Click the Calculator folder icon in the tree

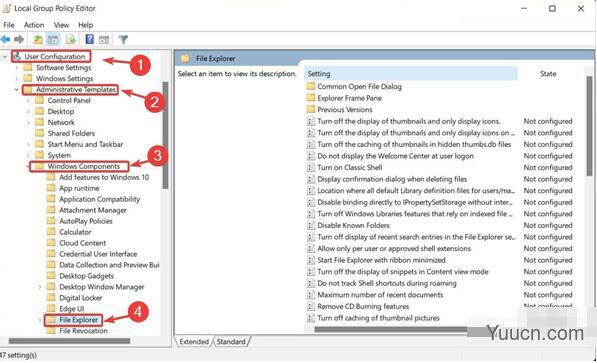(x=51, y=232)
